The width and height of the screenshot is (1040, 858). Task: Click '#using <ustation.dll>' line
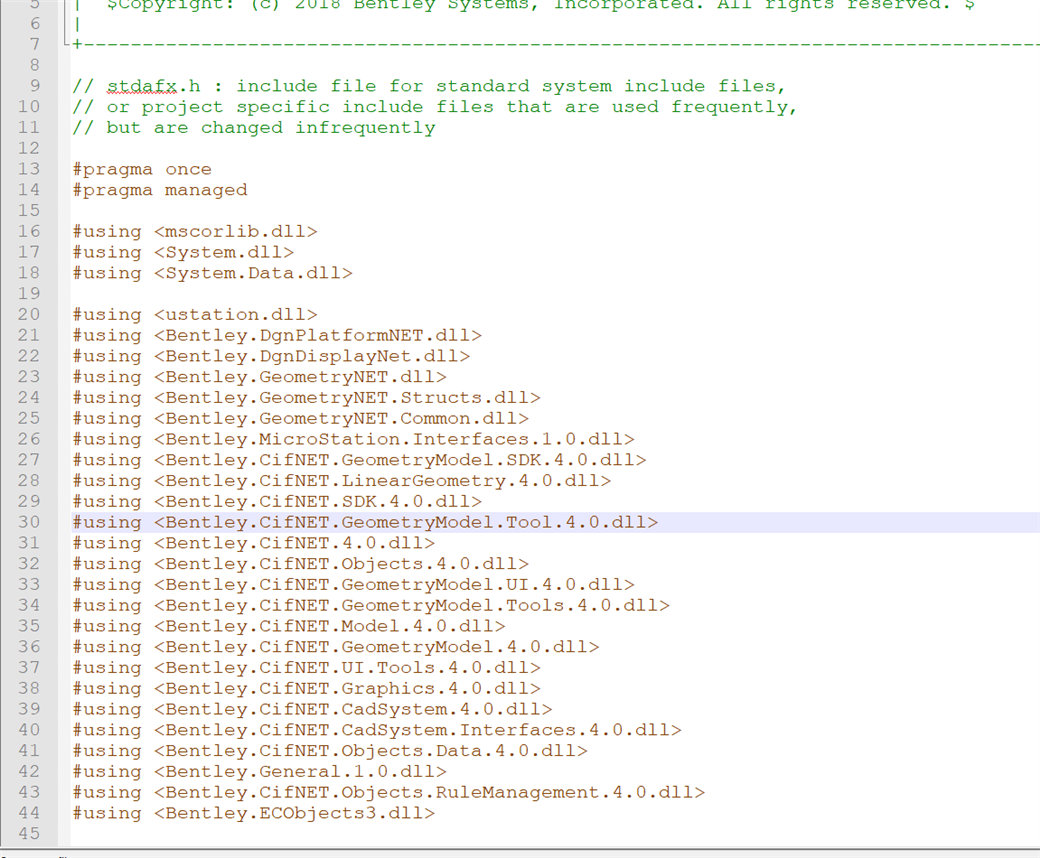click(x=195, y=314)
